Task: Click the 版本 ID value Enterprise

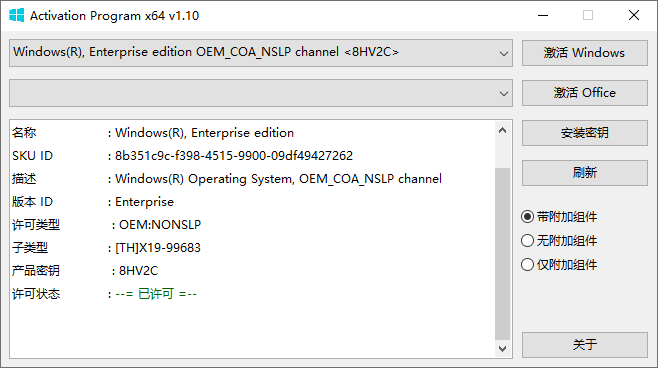Action: [144, 202]
